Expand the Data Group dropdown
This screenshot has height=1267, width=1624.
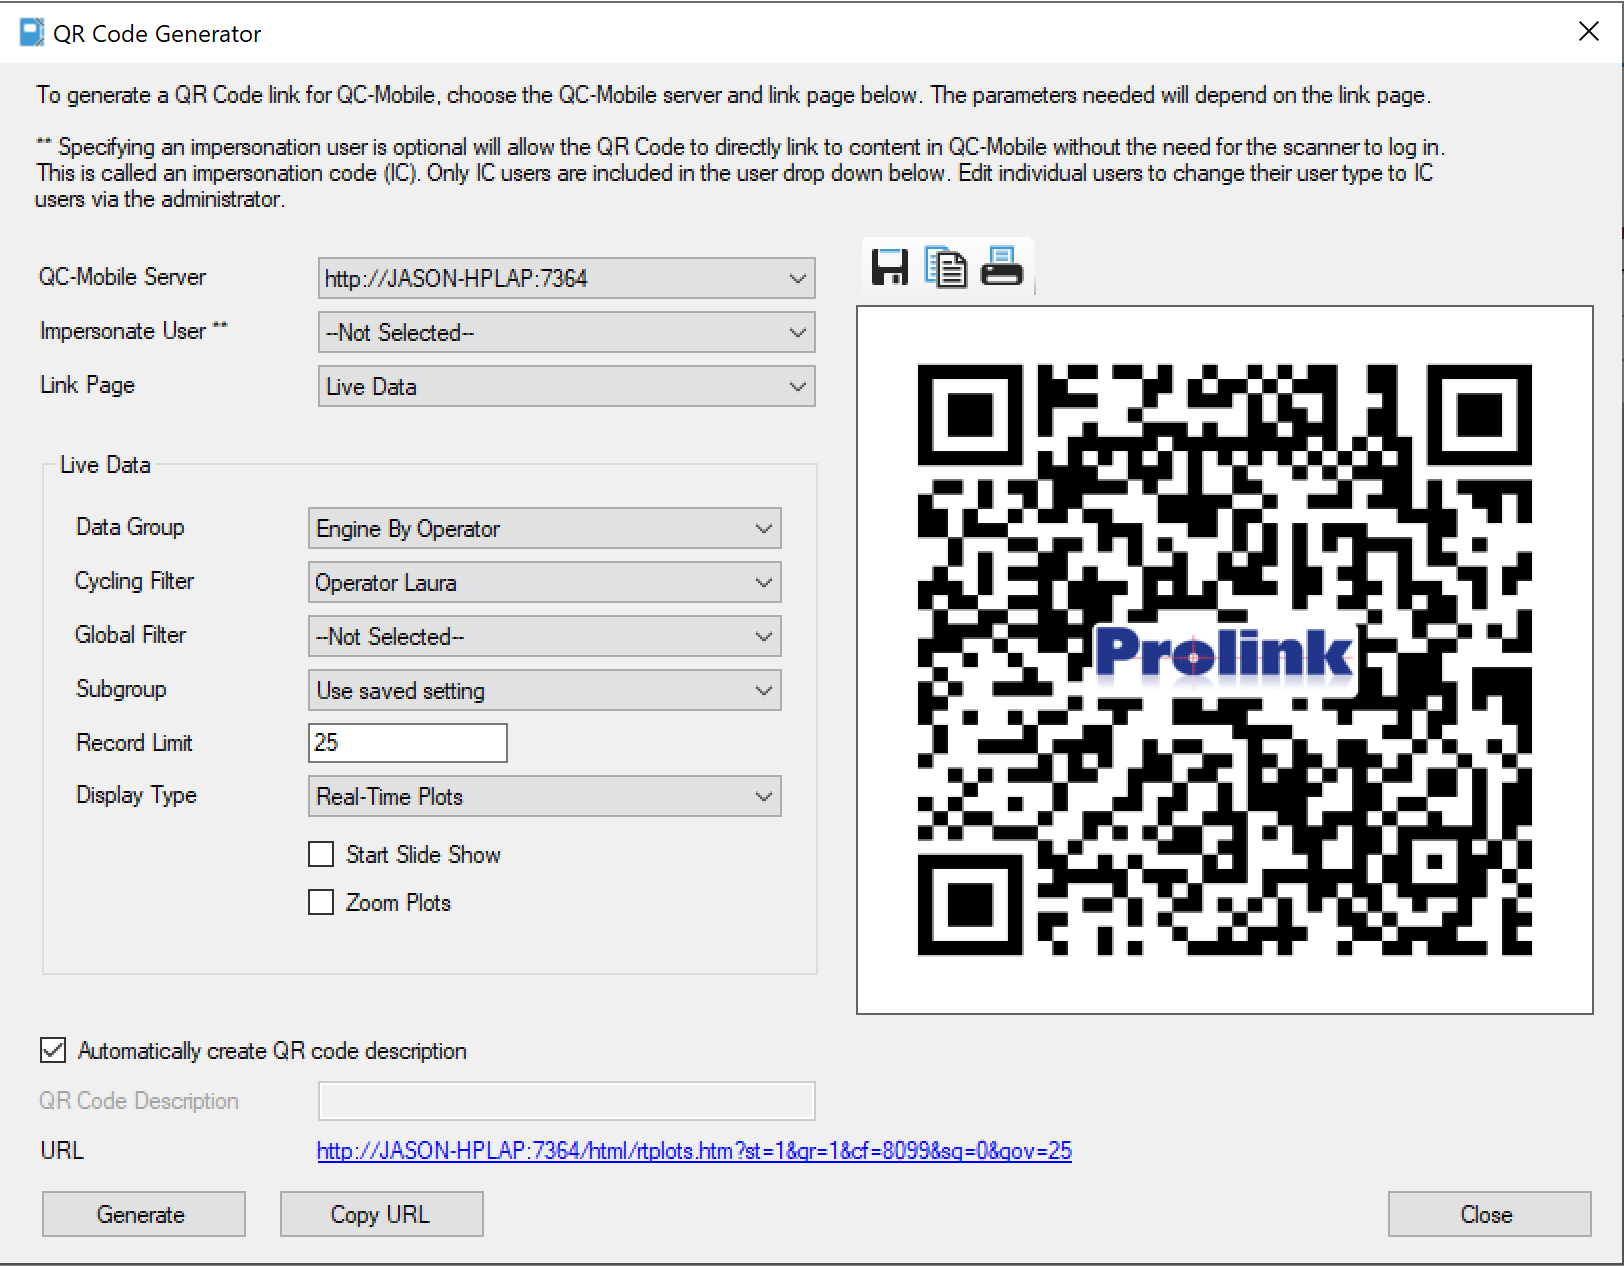(544, 528)
